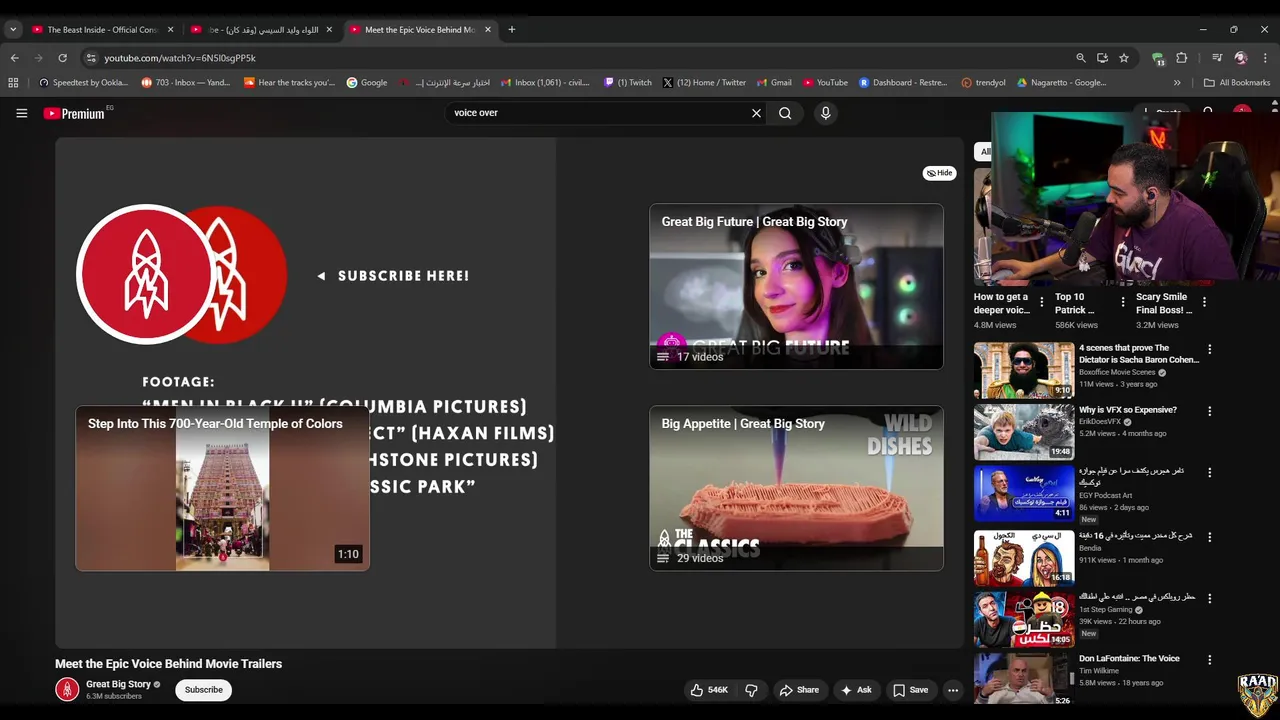1280x720 pixels.
Task: Open the YouTube bookmark
Action: 825,83
